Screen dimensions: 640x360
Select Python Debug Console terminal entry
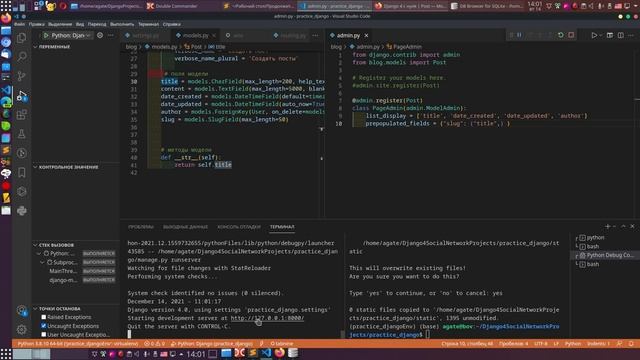click(x=606, y=255)
